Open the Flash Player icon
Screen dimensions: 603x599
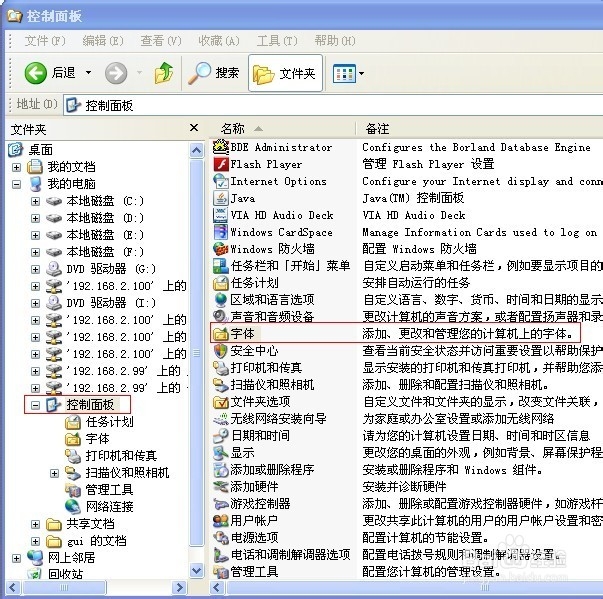(x=221, y=164)
